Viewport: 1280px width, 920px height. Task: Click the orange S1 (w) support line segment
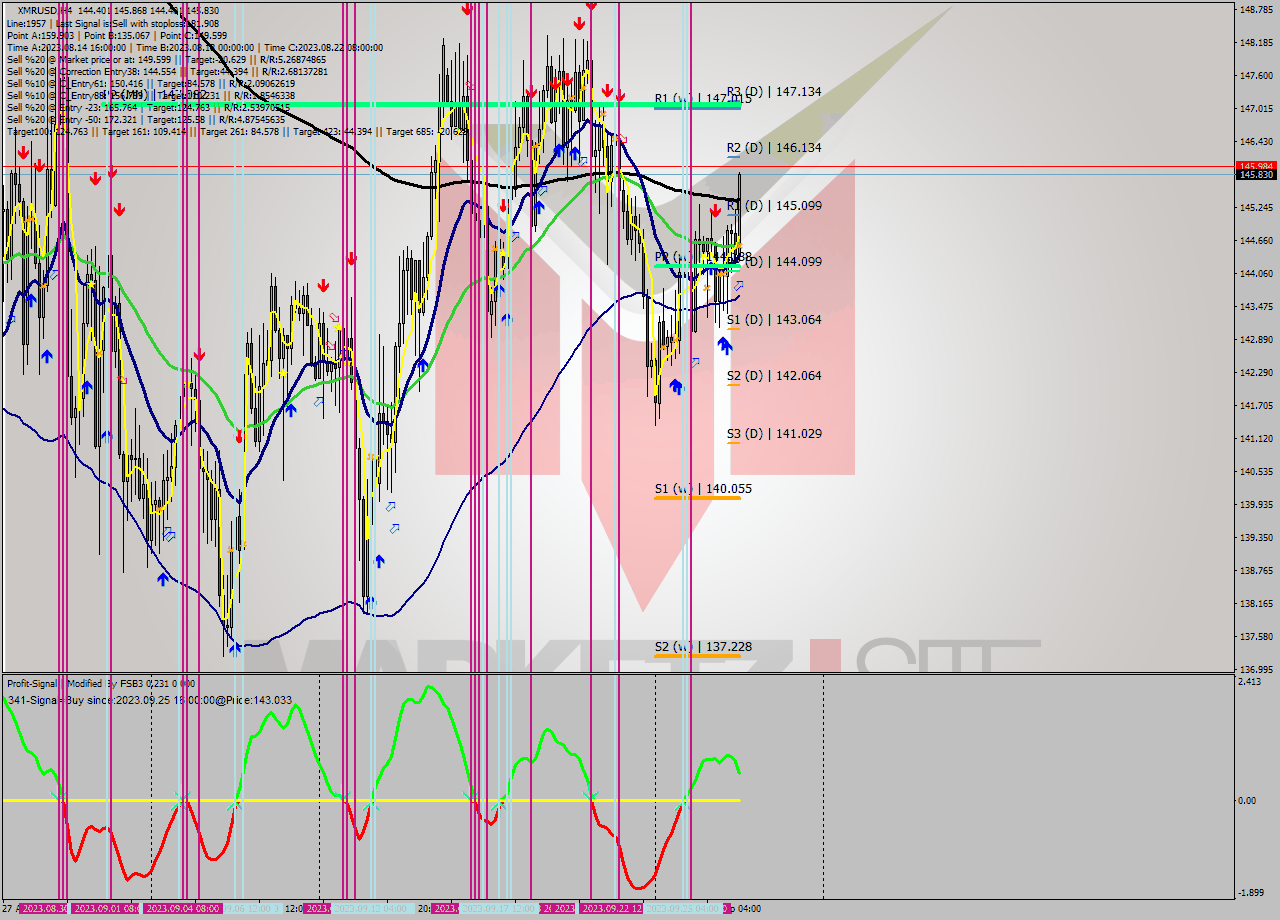point(697,497)
